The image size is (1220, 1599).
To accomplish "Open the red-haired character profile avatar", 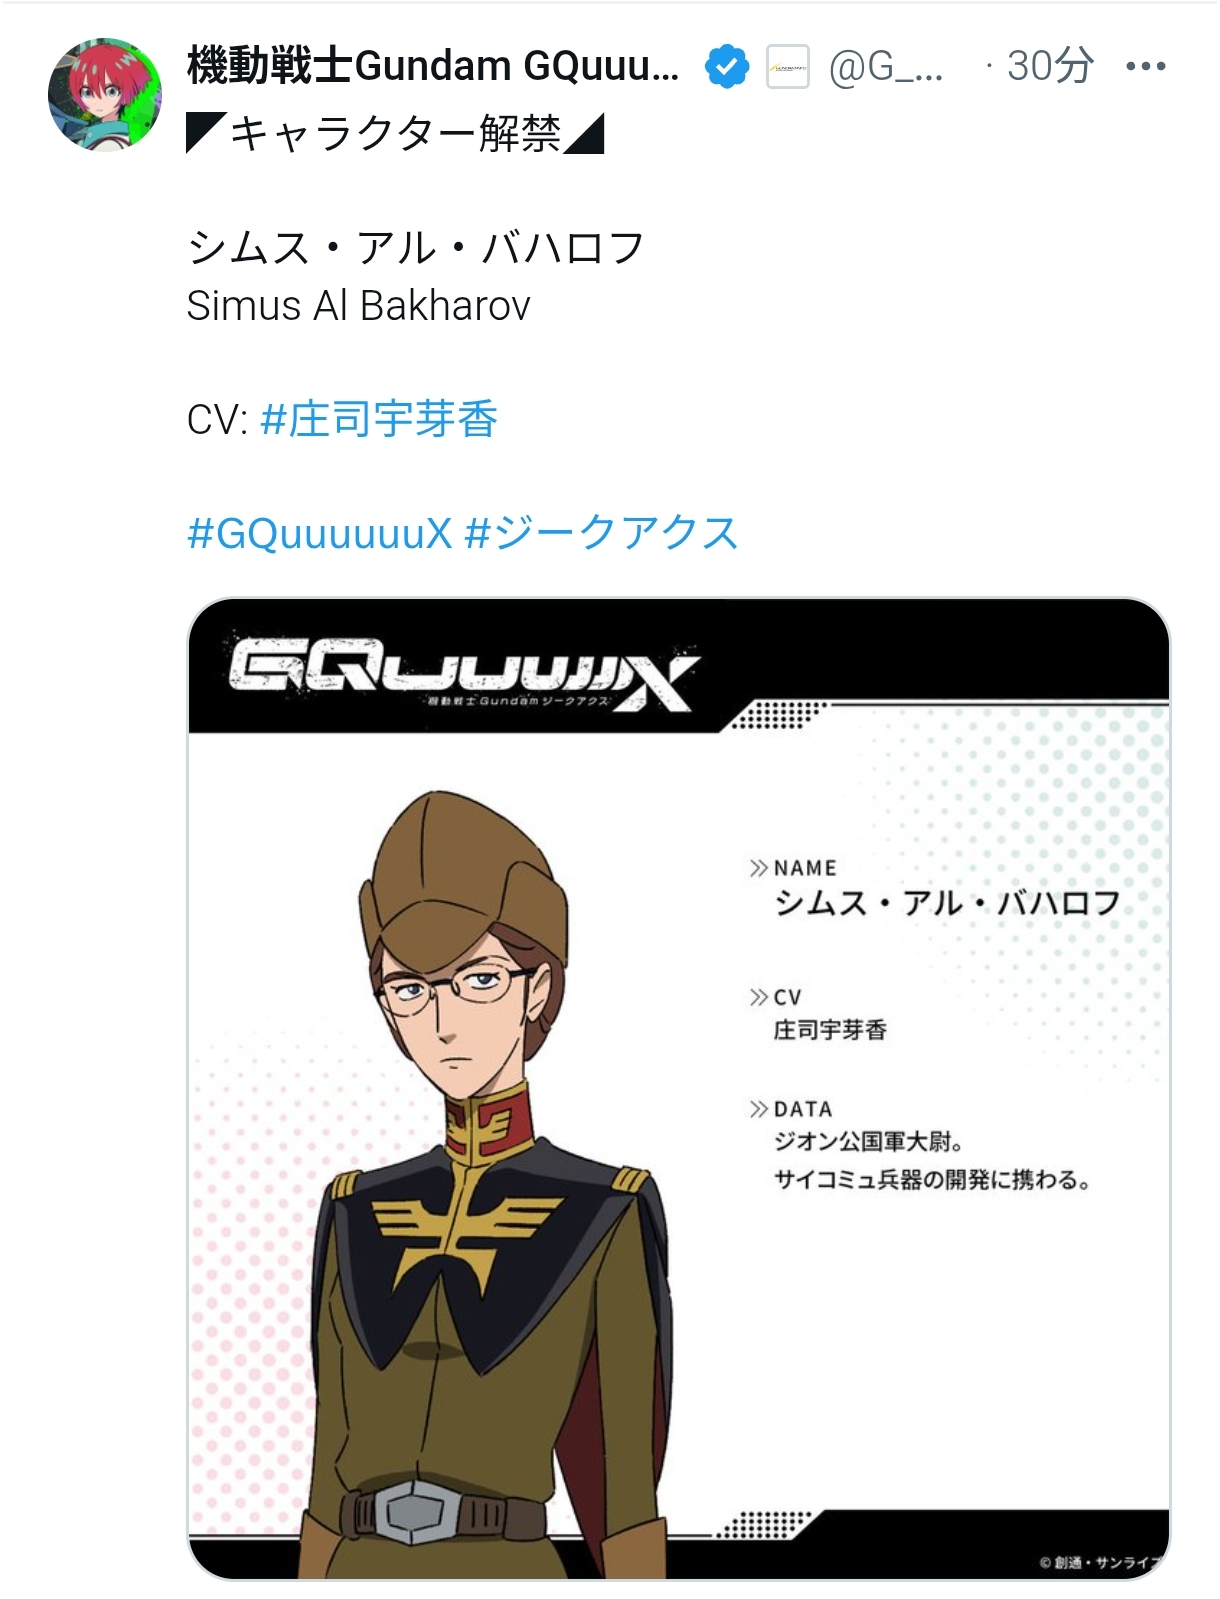I will click(x=105, y=95).
